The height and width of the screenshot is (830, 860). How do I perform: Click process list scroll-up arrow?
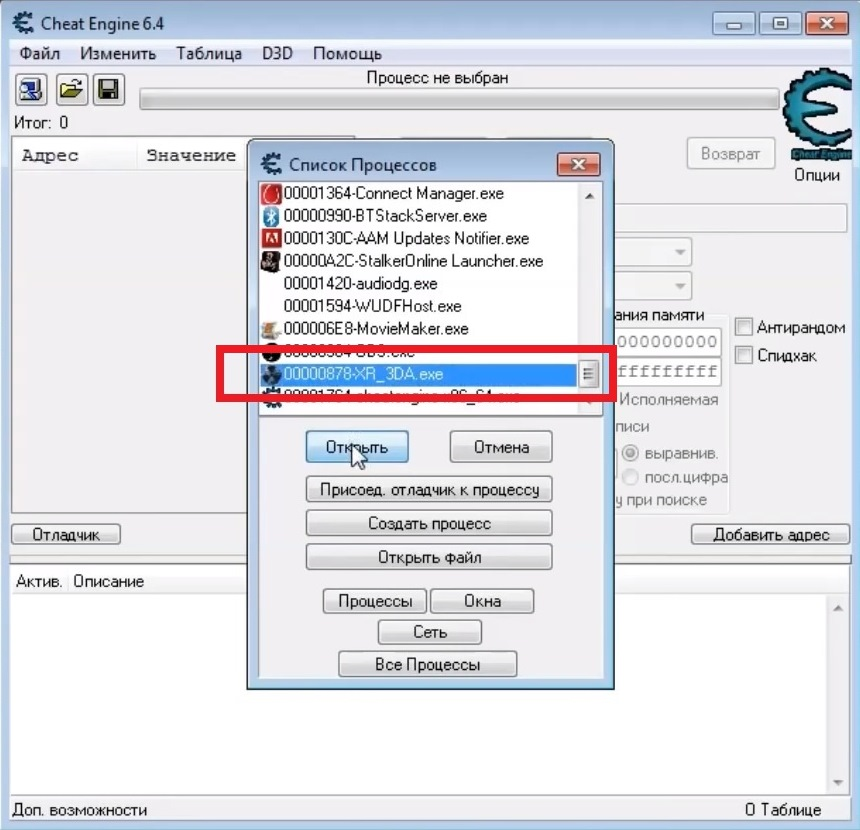click(x=590, y=196)
